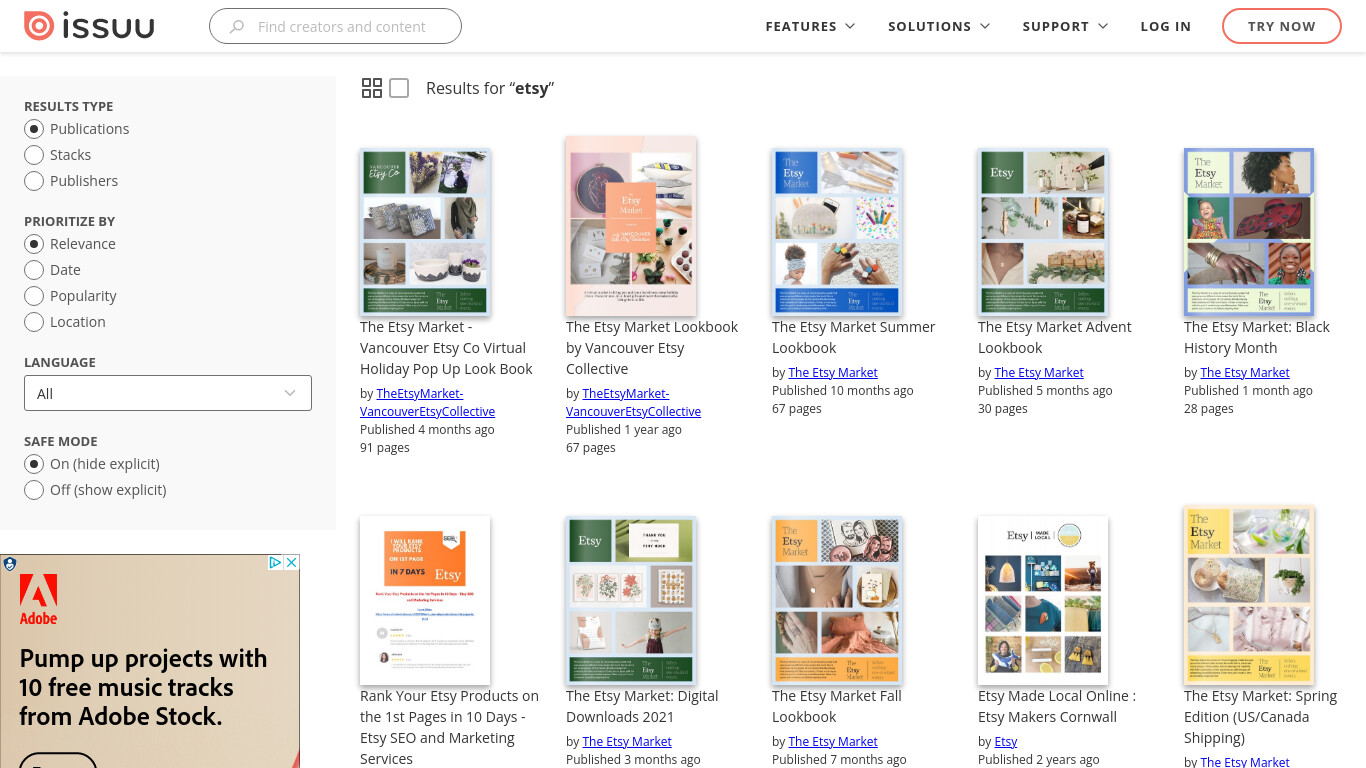Open Etsy Market Summer Lookbook thumbnail

[837, 232]
